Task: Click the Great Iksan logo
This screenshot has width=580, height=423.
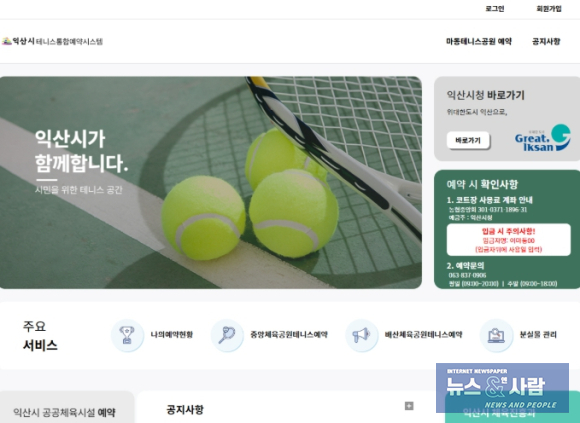Action: 542,138
